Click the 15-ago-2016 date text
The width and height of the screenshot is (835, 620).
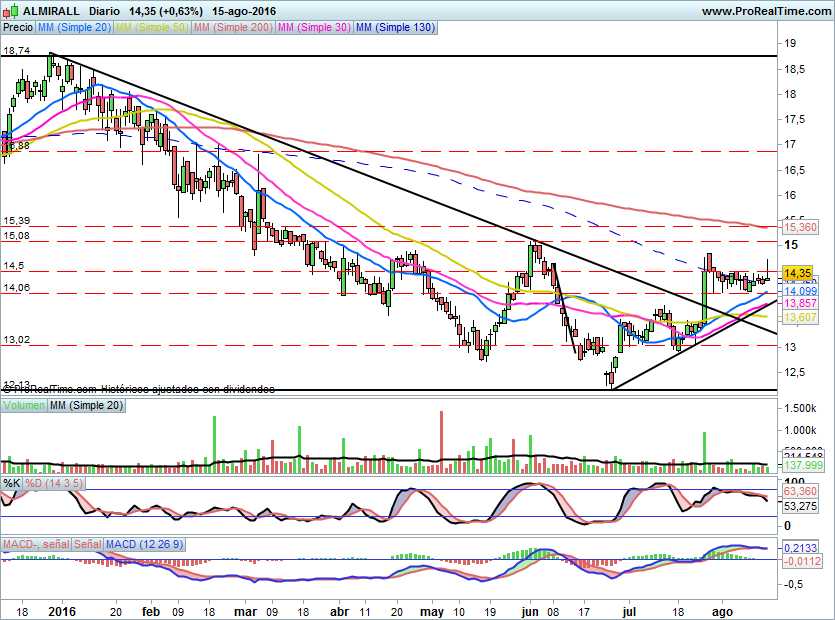tap(244, 11)
